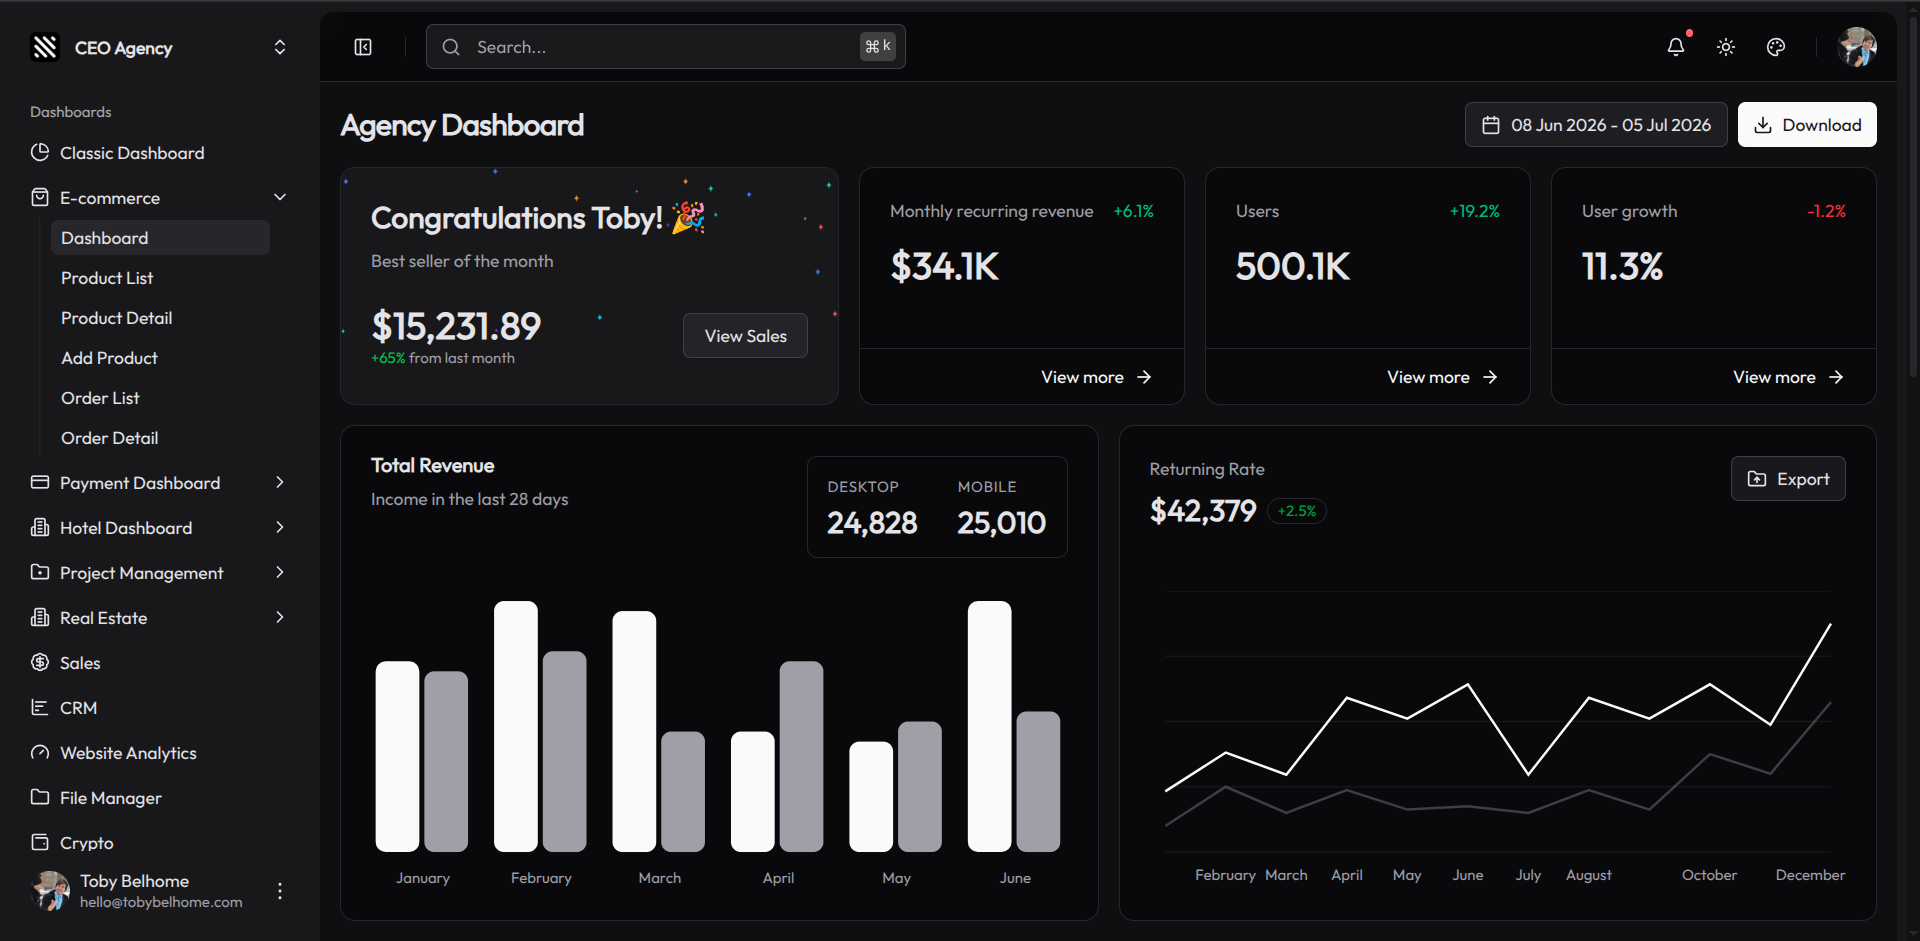Click the CRM chart icon
Viewport: 1920px width, 941px height.
tap(40, 707)
